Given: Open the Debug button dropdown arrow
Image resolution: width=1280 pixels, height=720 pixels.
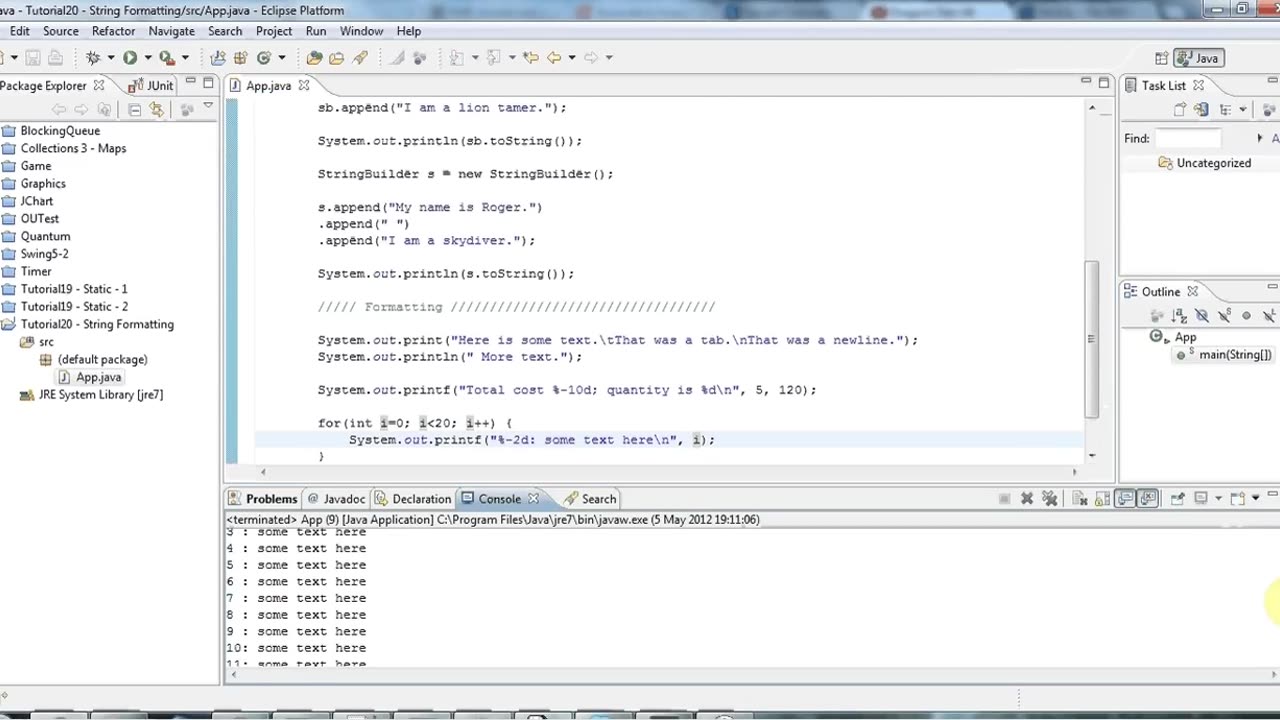Looking at the screenshot, I should pyautogui.click(x=110, y=58).
